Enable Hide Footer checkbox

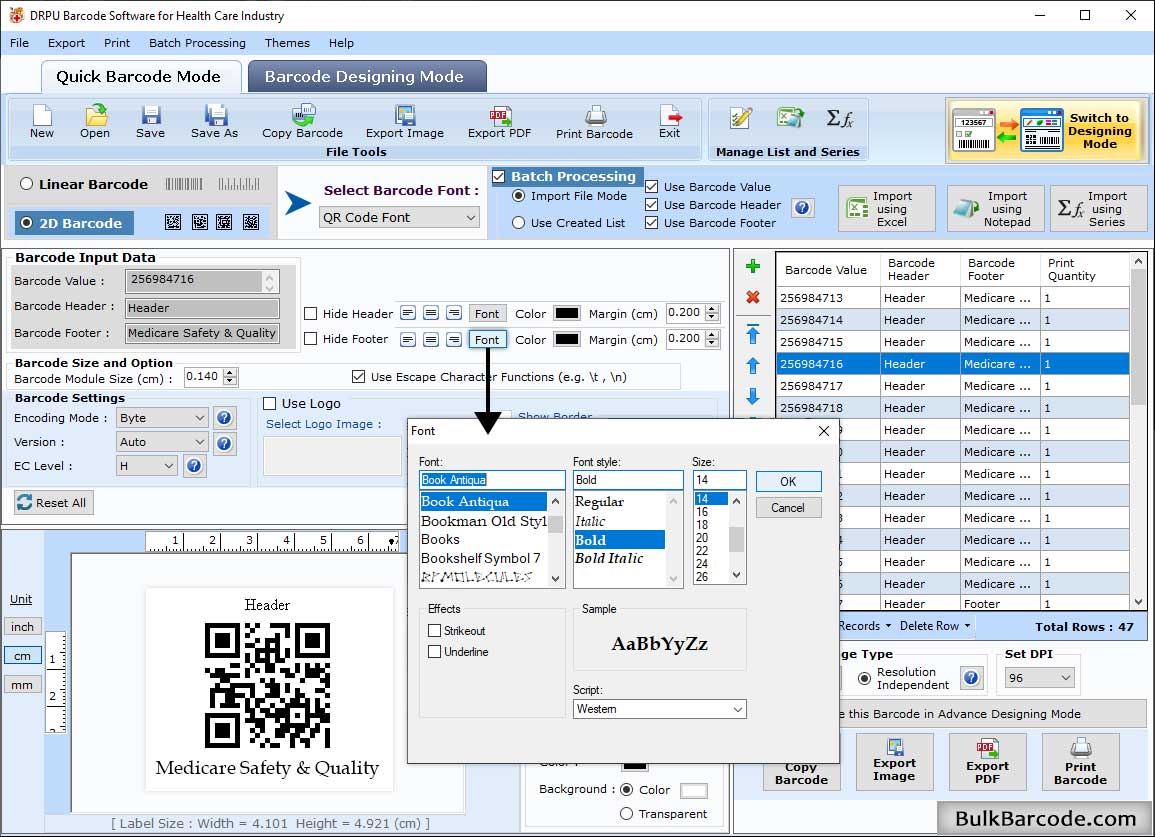pos(311,339)
